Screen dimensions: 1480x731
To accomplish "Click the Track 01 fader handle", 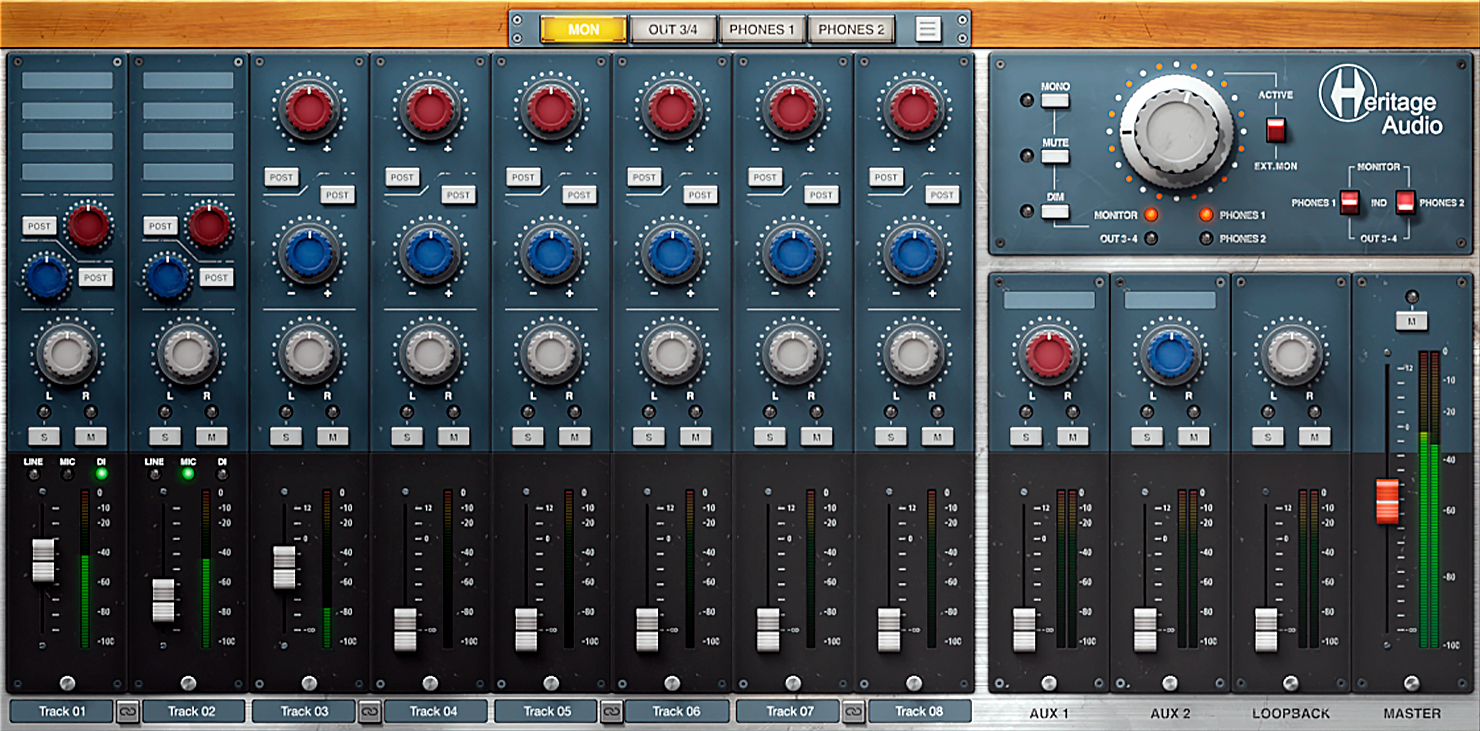I will [43, 560].
